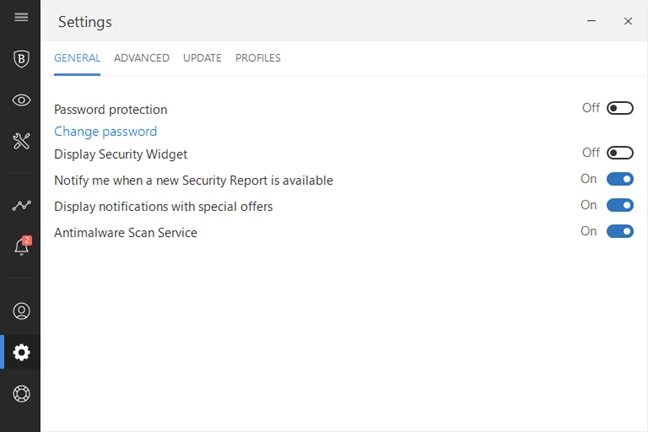Open the Profiles tab
This screenshot has height=432, width=648.
coord(258,58)
